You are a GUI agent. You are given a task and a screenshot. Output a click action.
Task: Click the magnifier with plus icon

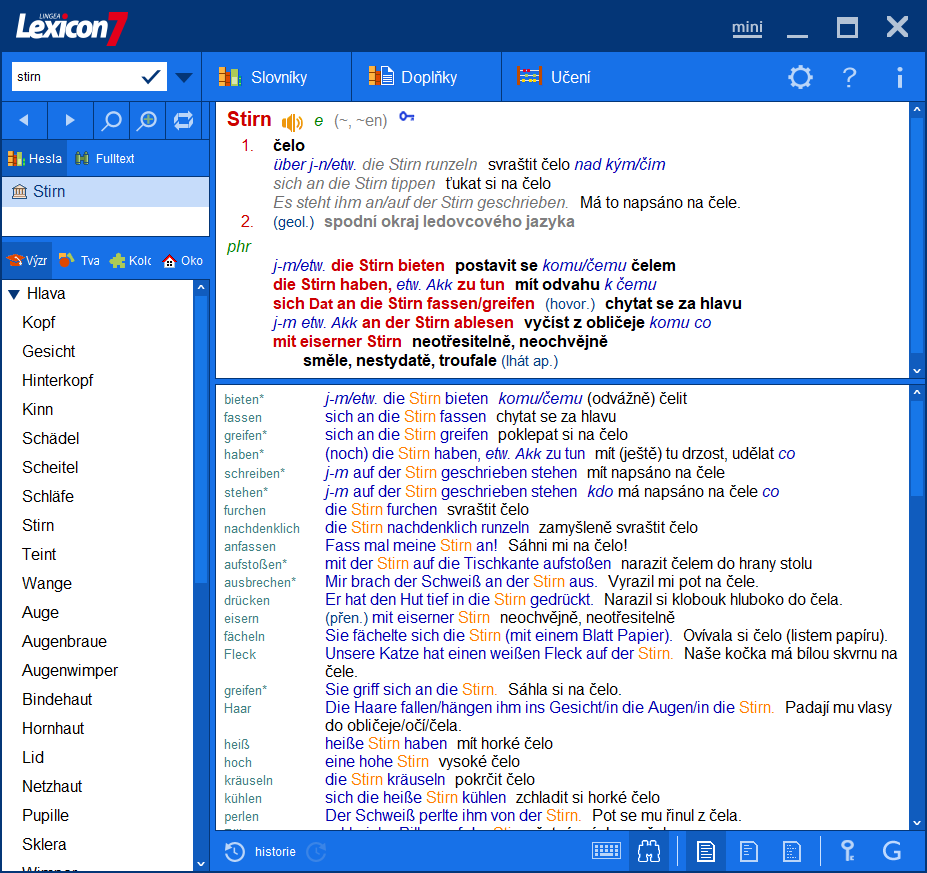point(147,120)
